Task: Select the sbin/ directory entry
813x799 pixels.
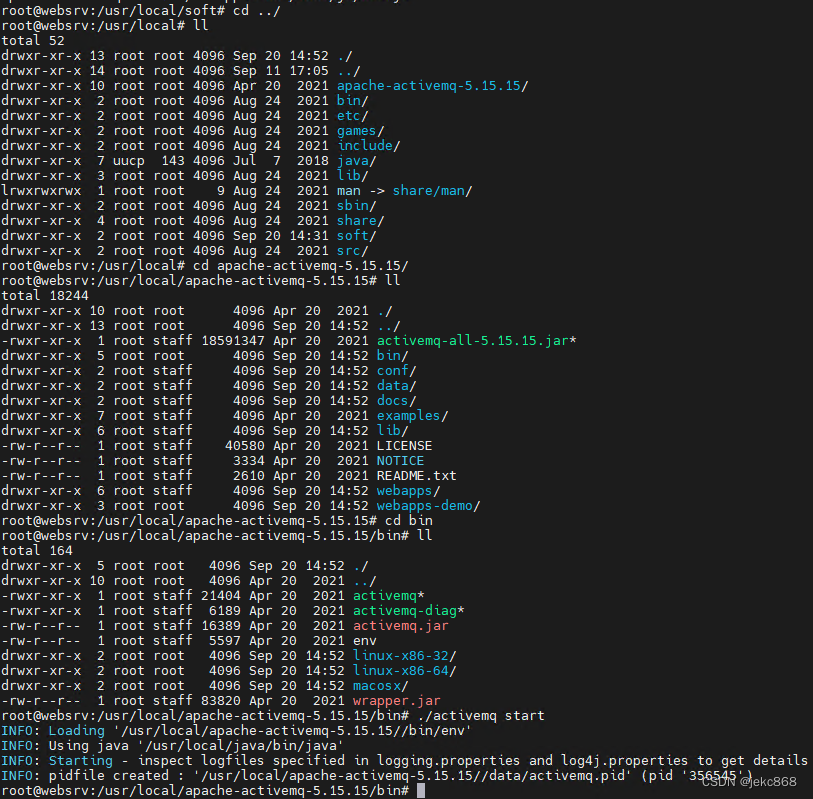Action: [x=356, y=206]
